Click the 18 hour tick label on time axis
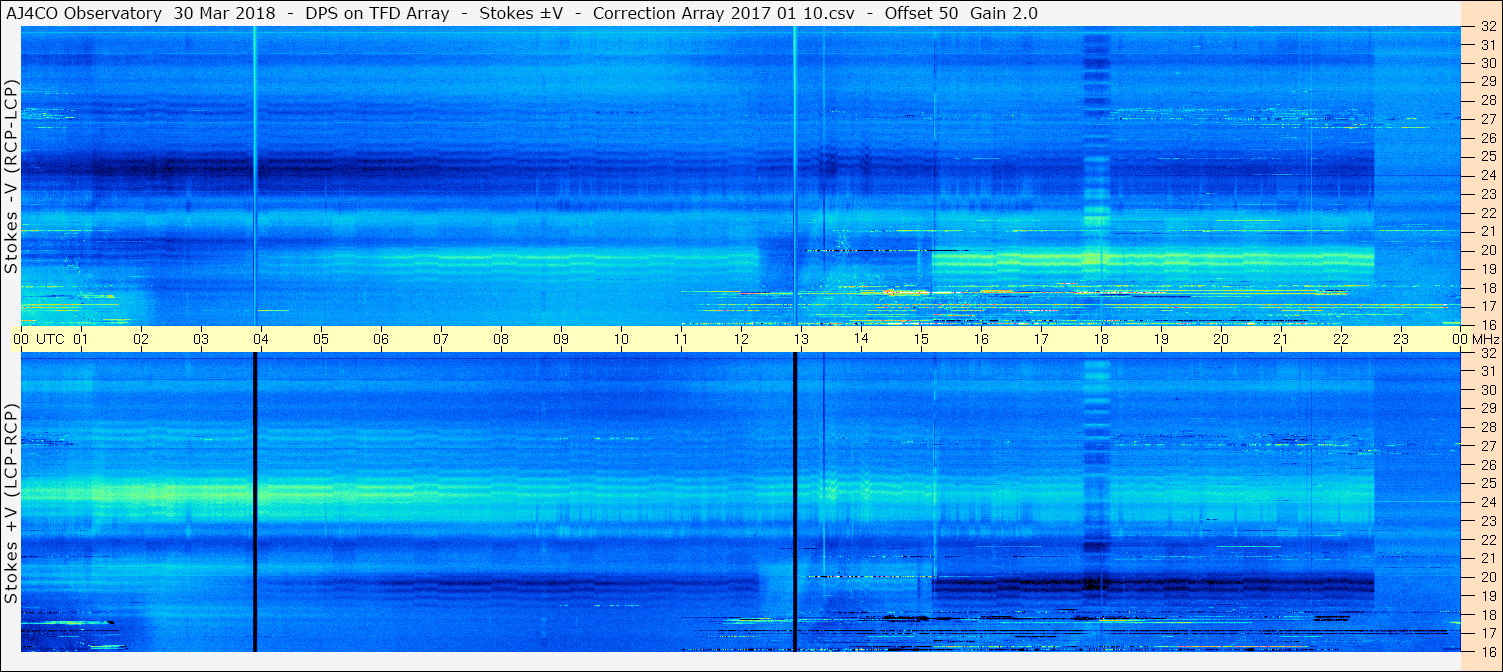Screen dimensions: 1503x672 [1101, 339]
